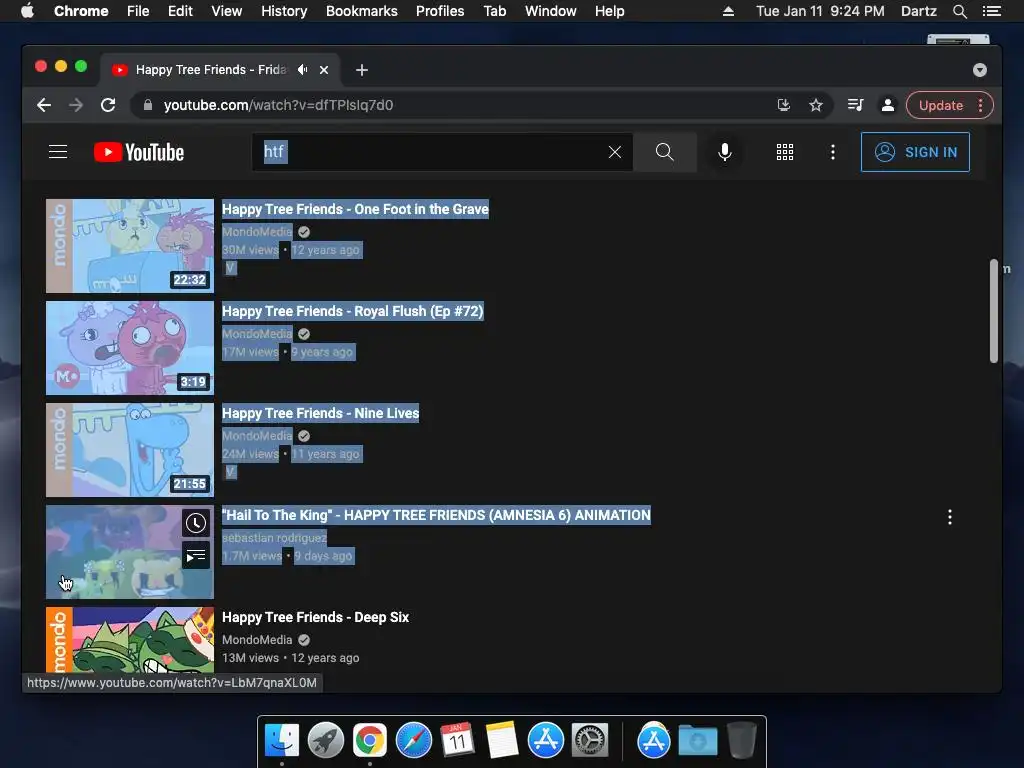1024x768 pixels.
Task: Open the View menu
Action: click(x=227, y=11)
